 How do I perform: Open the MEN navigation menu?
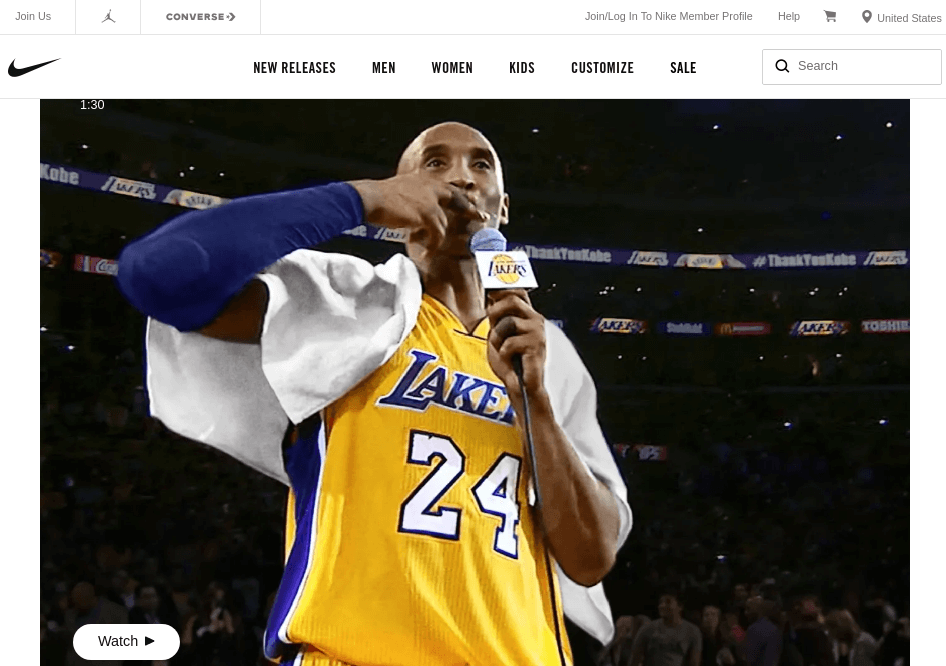(383, 67)
